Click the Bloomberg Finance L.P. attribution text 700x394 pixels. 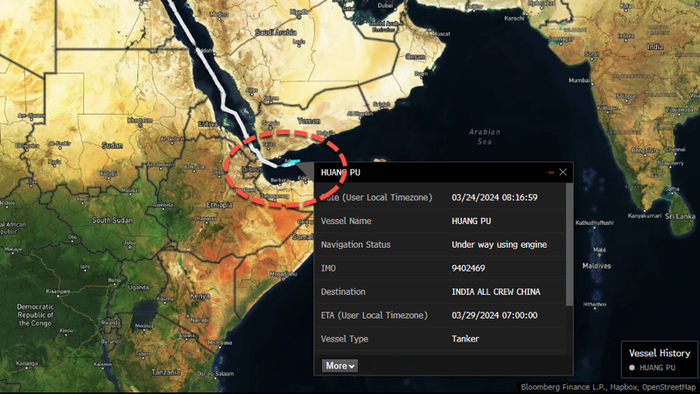point(564,387)
